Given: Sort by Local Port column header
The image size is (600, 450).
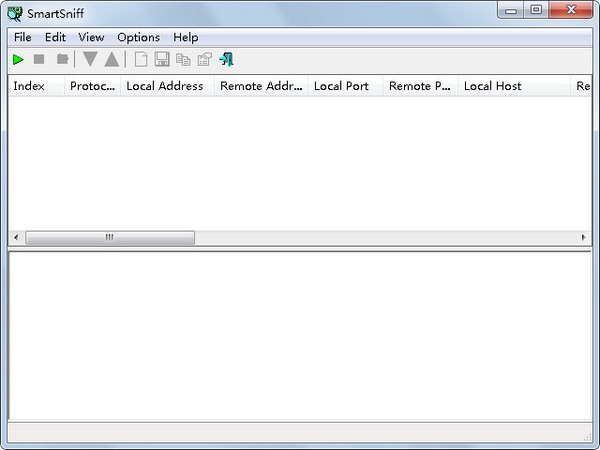Looking at the screenshot, I should pyautogui.click(x=345, y=86).
